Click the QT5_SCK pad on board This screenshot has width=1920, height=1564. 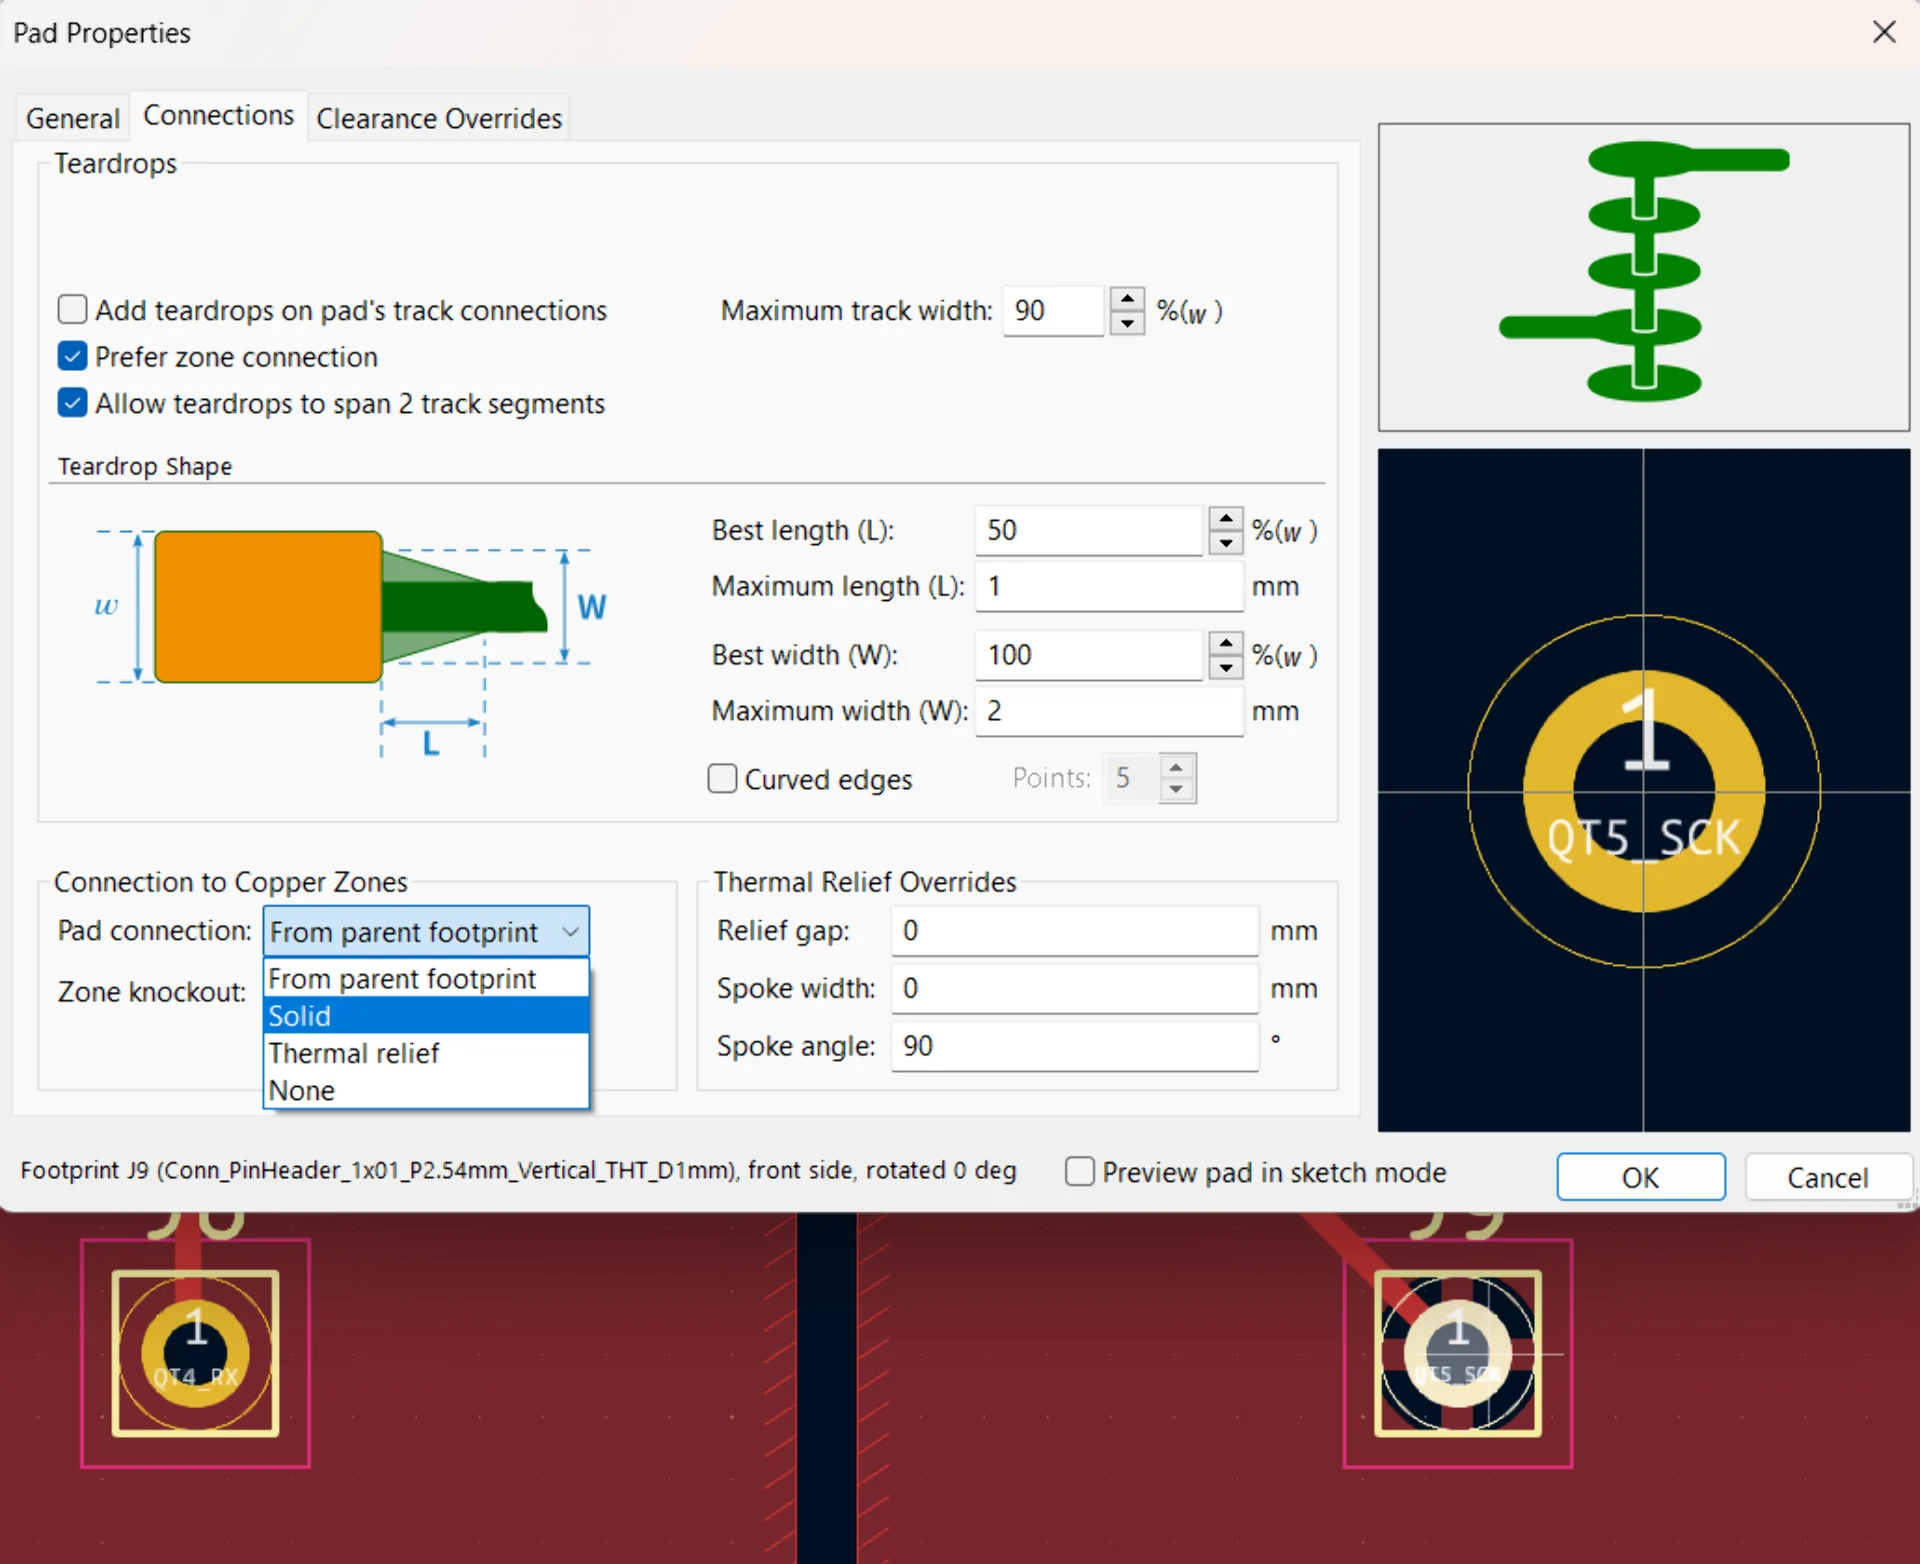coord(1457,1353)
